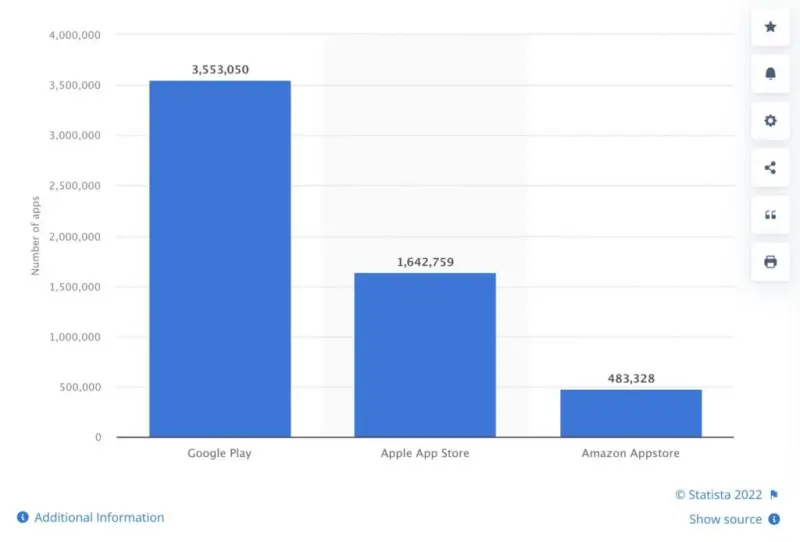Click the Amazon Appstore axis label
This screenshot has height=542, width=800.
[630, 453]
